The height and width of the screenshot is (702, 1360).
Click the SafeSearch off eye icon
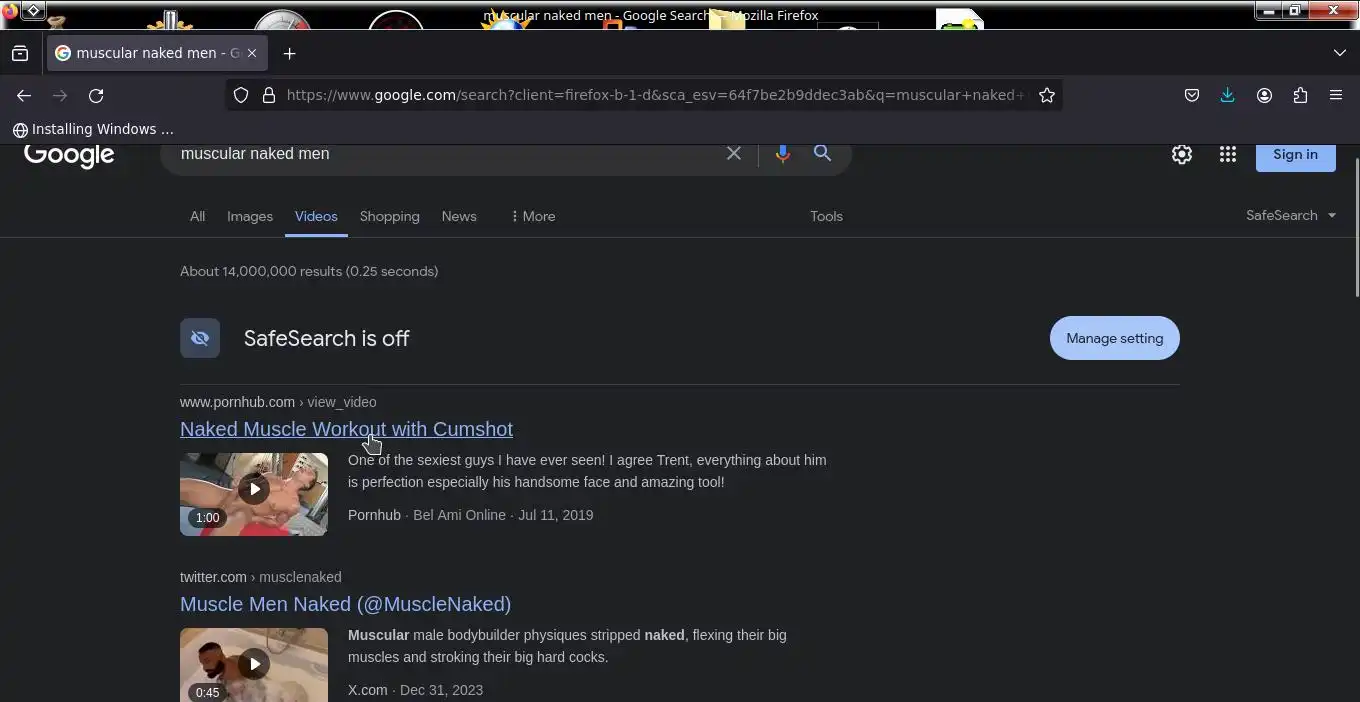(x=200, y=338)
